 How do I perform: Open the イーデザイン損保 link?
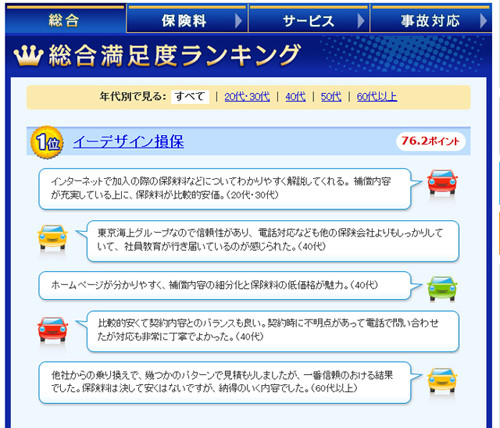[128, 142]
